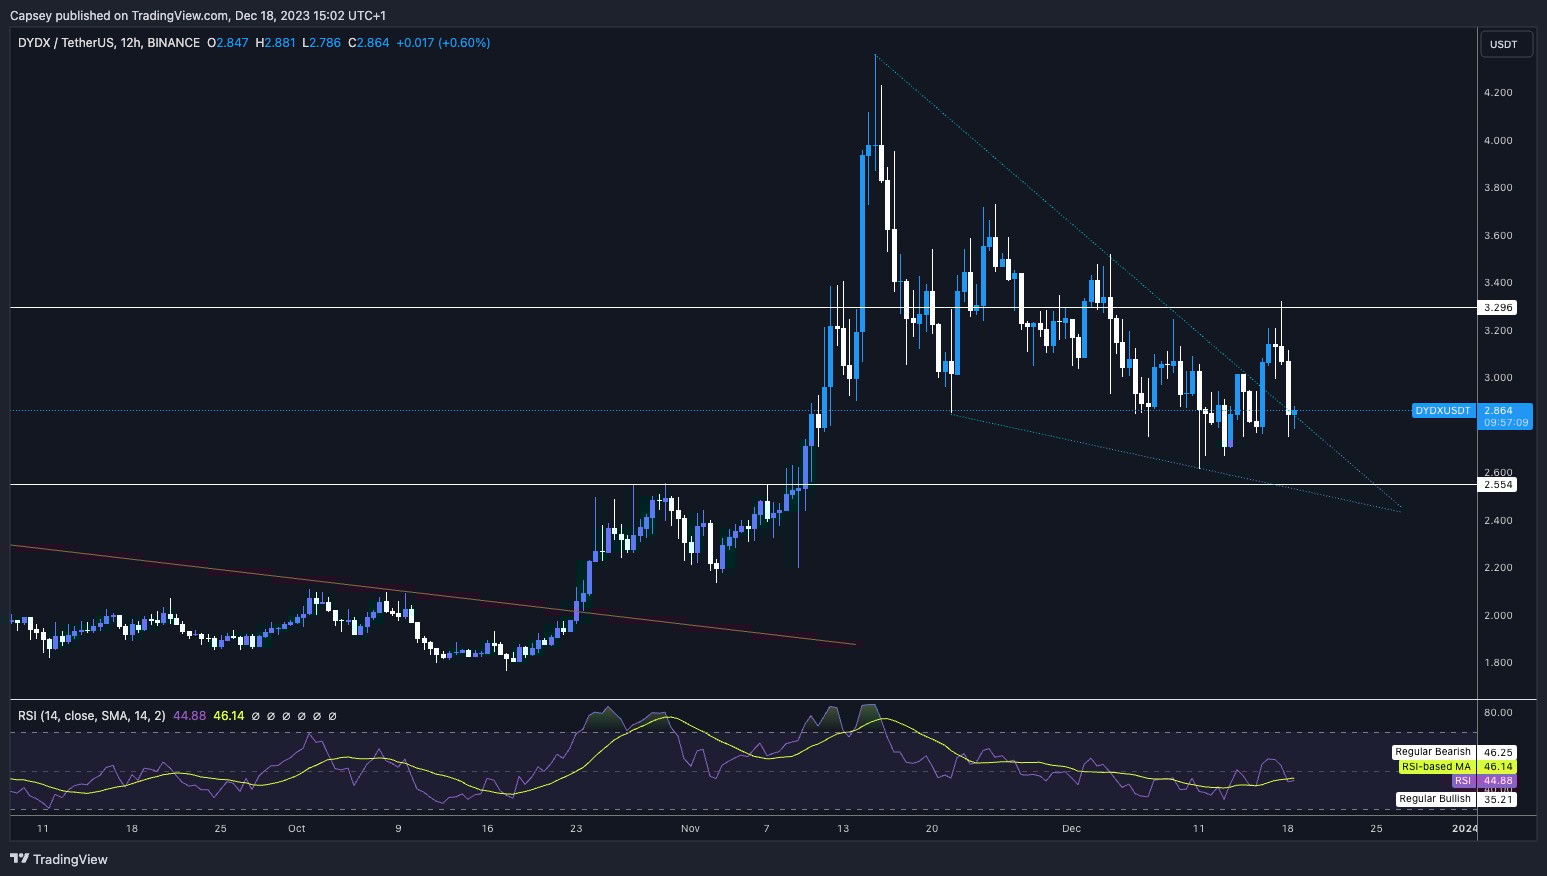
Task: Click the high value H2.881
Action: pos(275,43)
